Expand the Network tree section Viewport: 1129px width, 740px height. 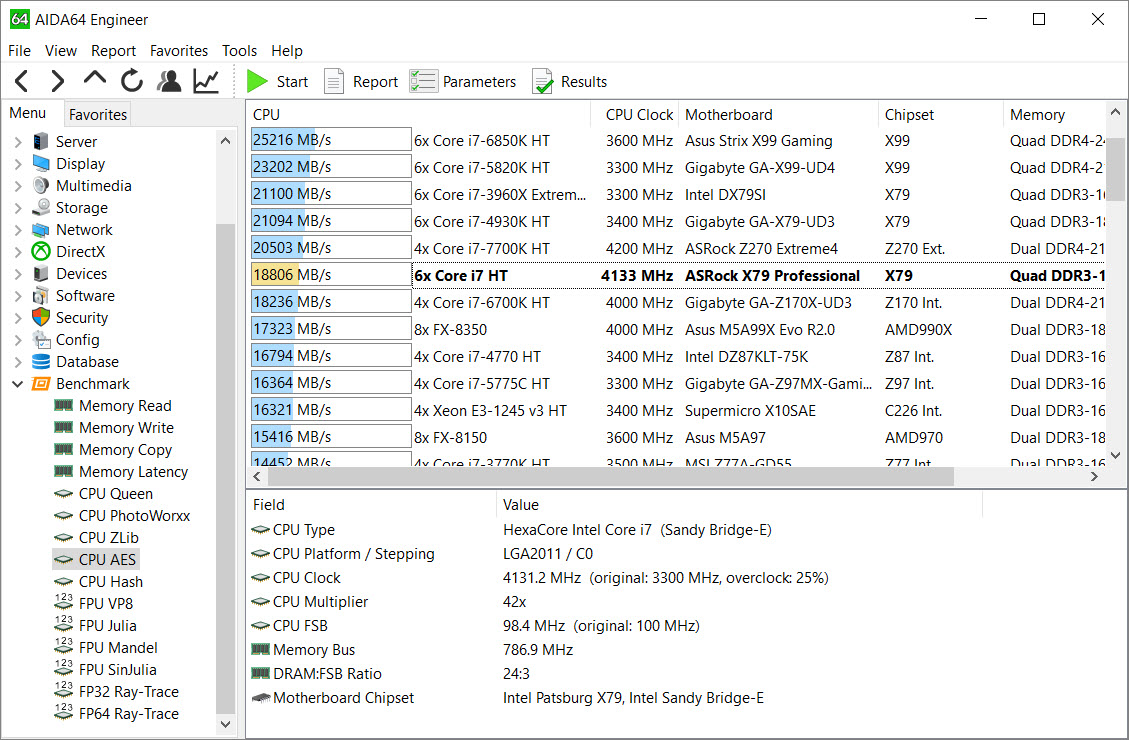[17, 229]
